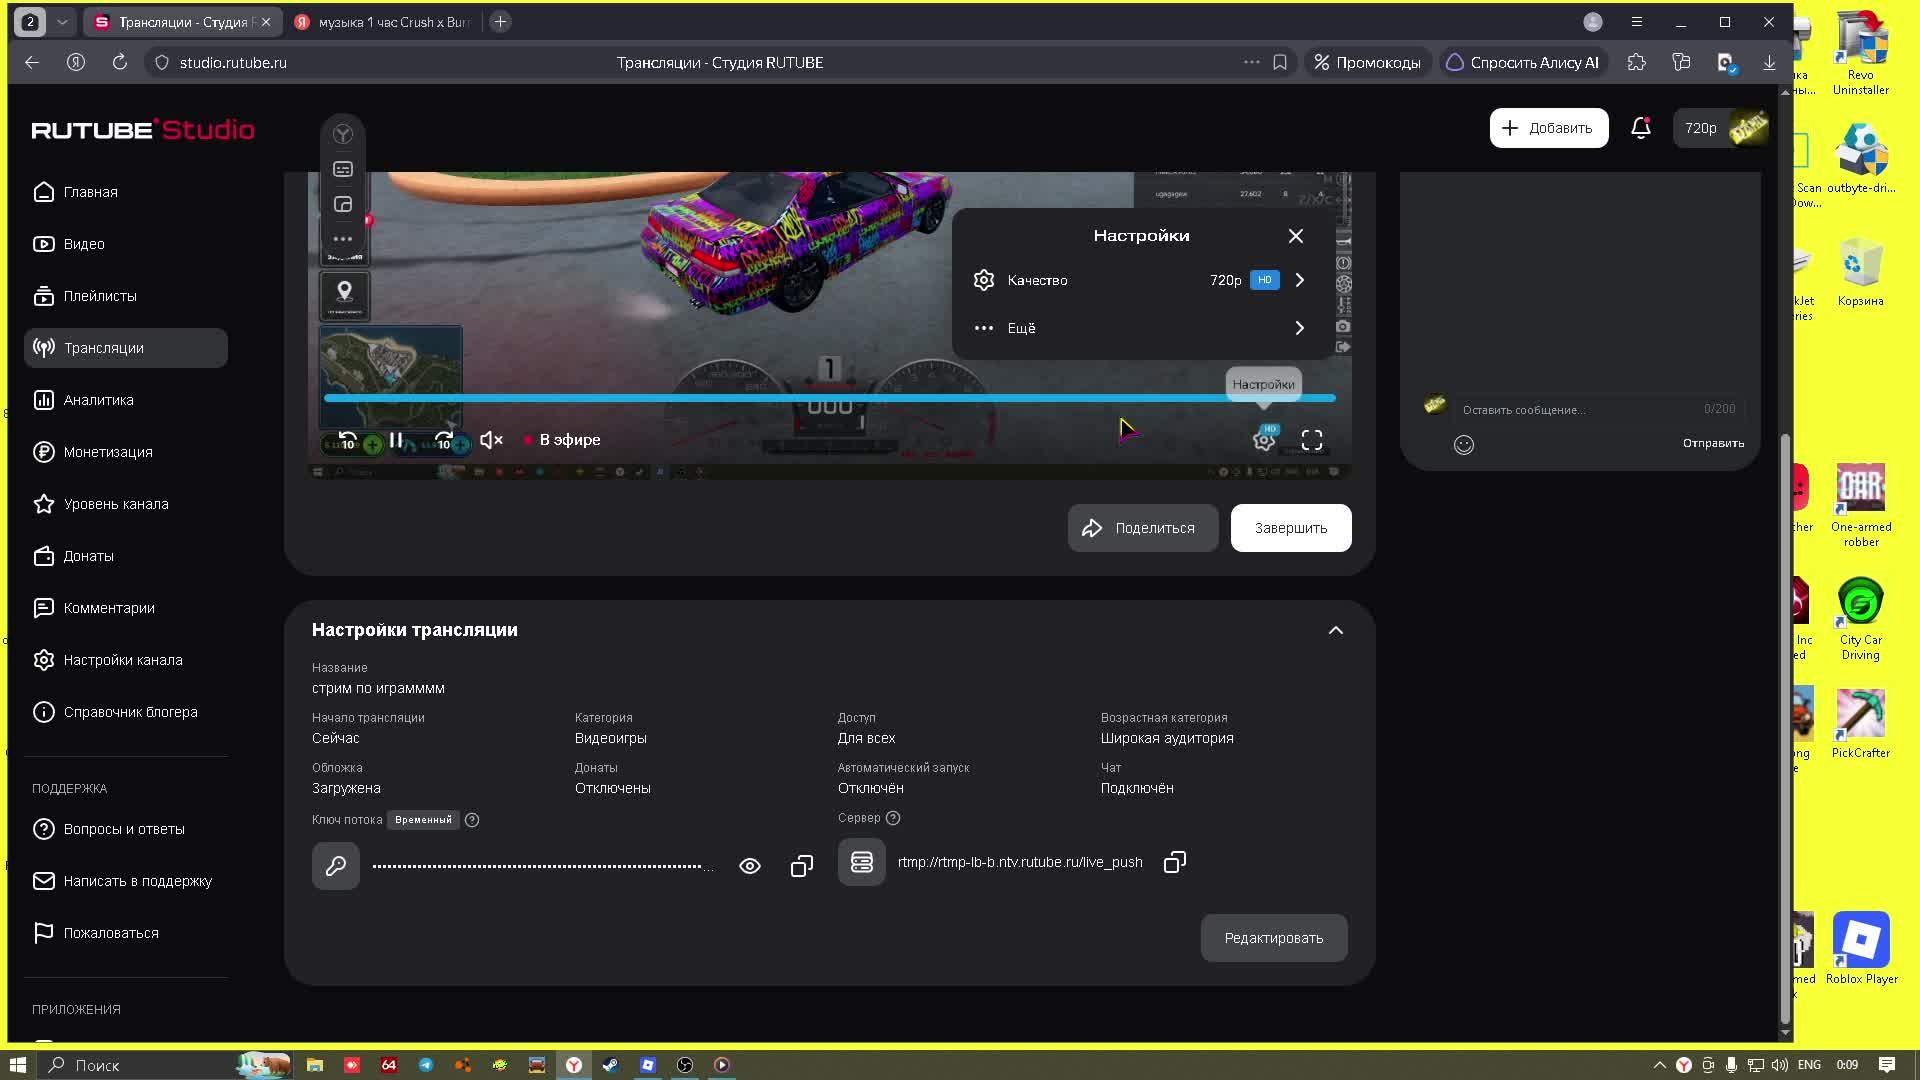Viewport: 1920px width, 1080px height.
Task: Open channel avatar profile menu
Action: tap(1749, 128)
